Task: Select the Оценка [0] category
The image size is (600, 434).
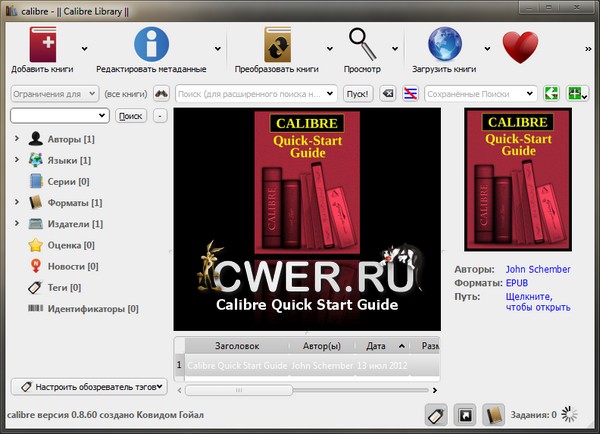Action: pyautogui.click(x=71, y=245)
